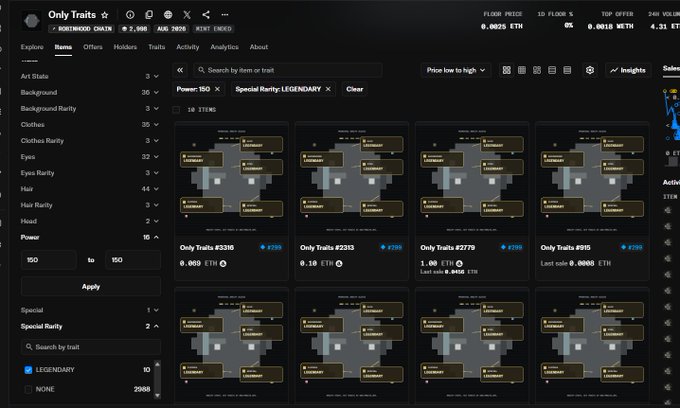Viewport: 680px width, 408px height.
Task: Open Only Traits #3316 title link
Action: (207, 248)
